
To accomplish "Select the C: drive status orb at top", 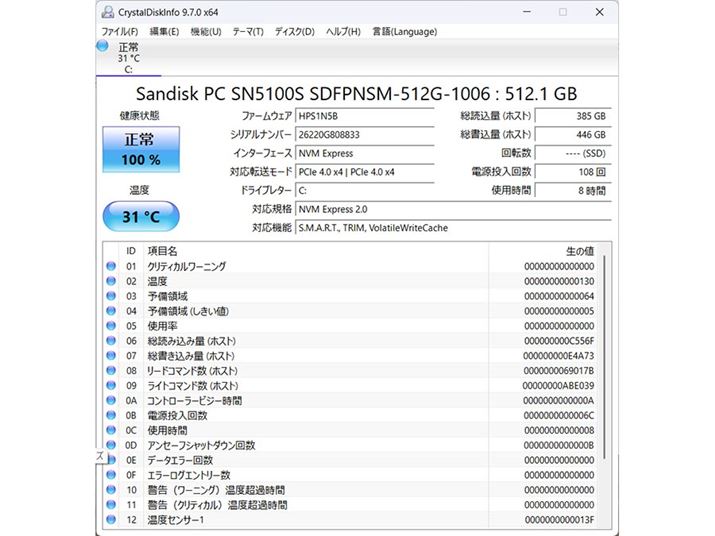I will tap(103, 46).
